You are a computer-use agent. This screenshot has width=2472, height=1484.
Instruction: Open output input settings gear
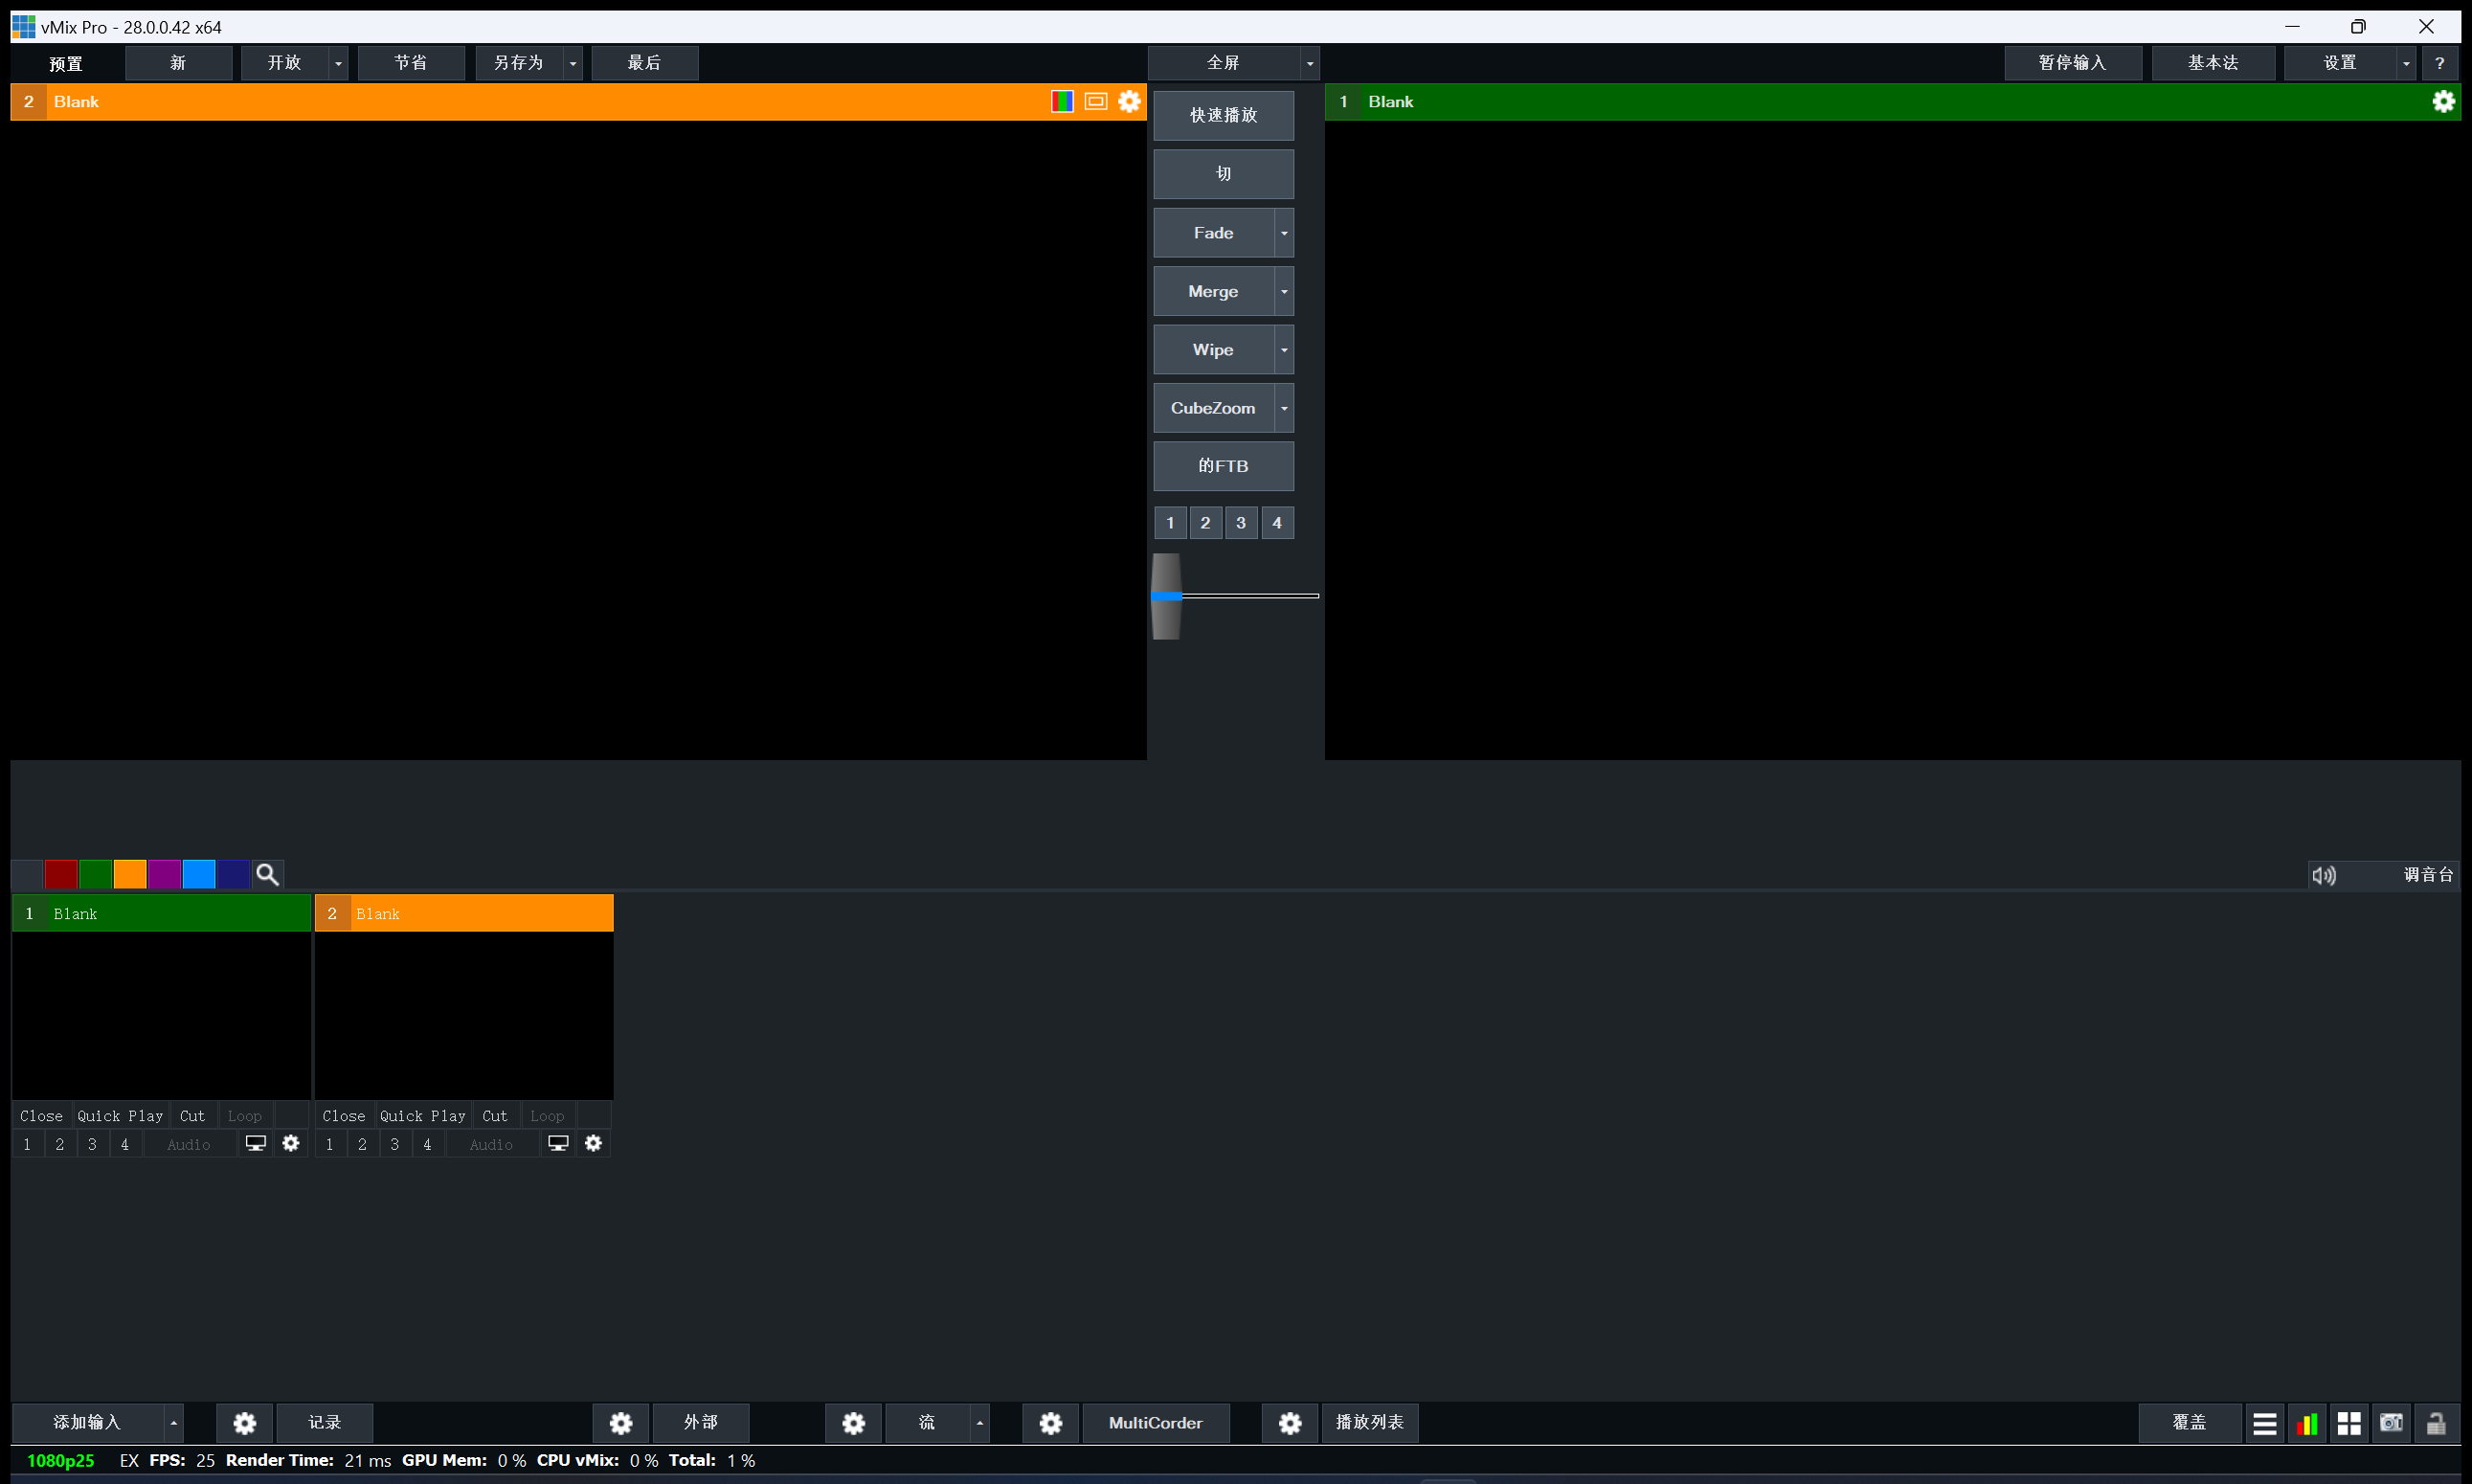2443,102
